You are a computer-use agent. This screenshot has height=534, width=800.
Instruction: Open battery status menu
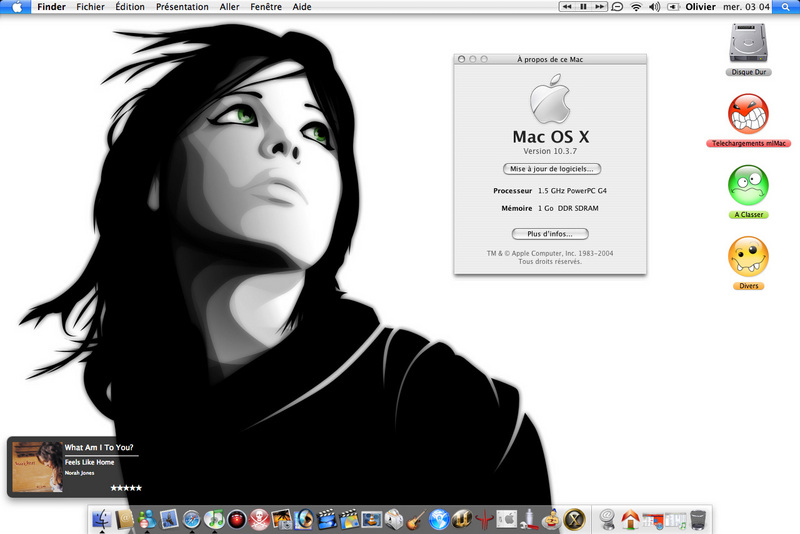[x=673, y=7]
